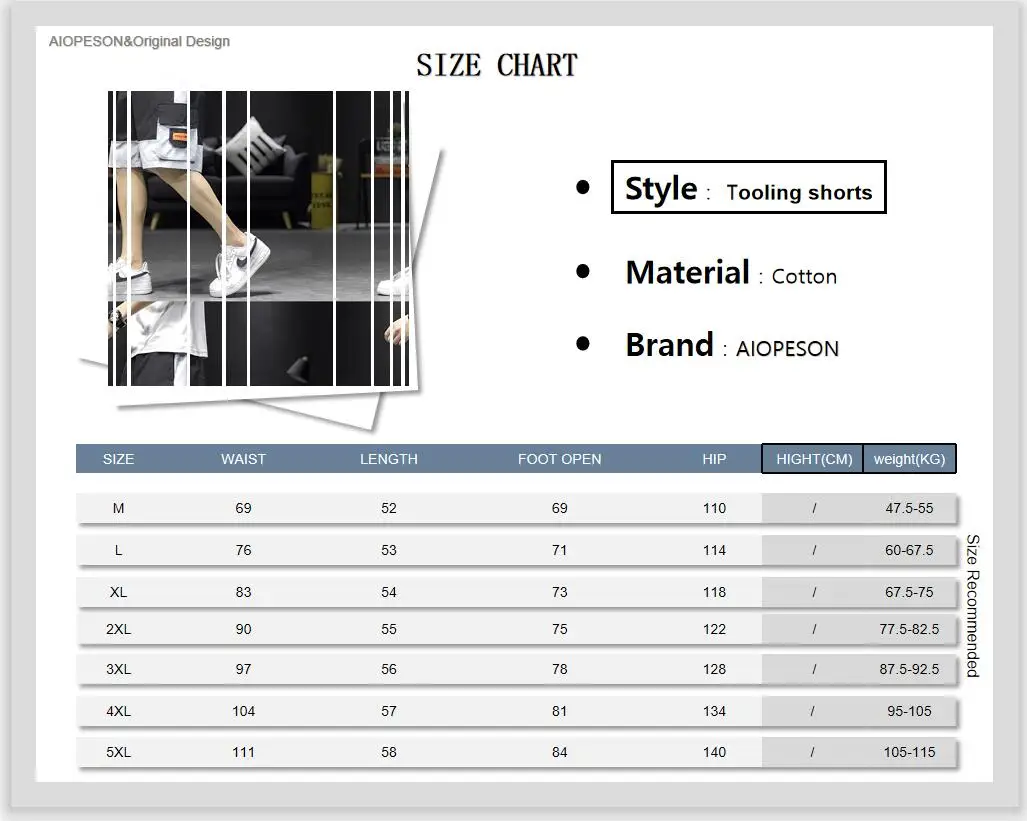Click the 4XL size cell

(119, 711)
